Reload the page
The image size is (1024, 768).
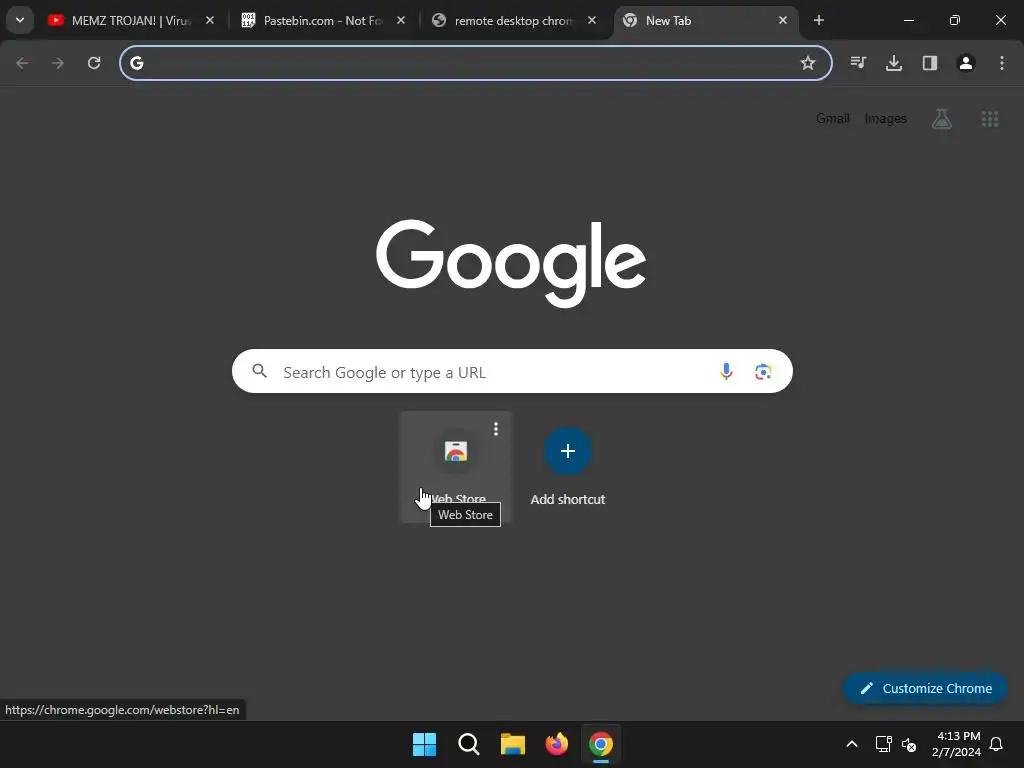[x=94, y=63]
